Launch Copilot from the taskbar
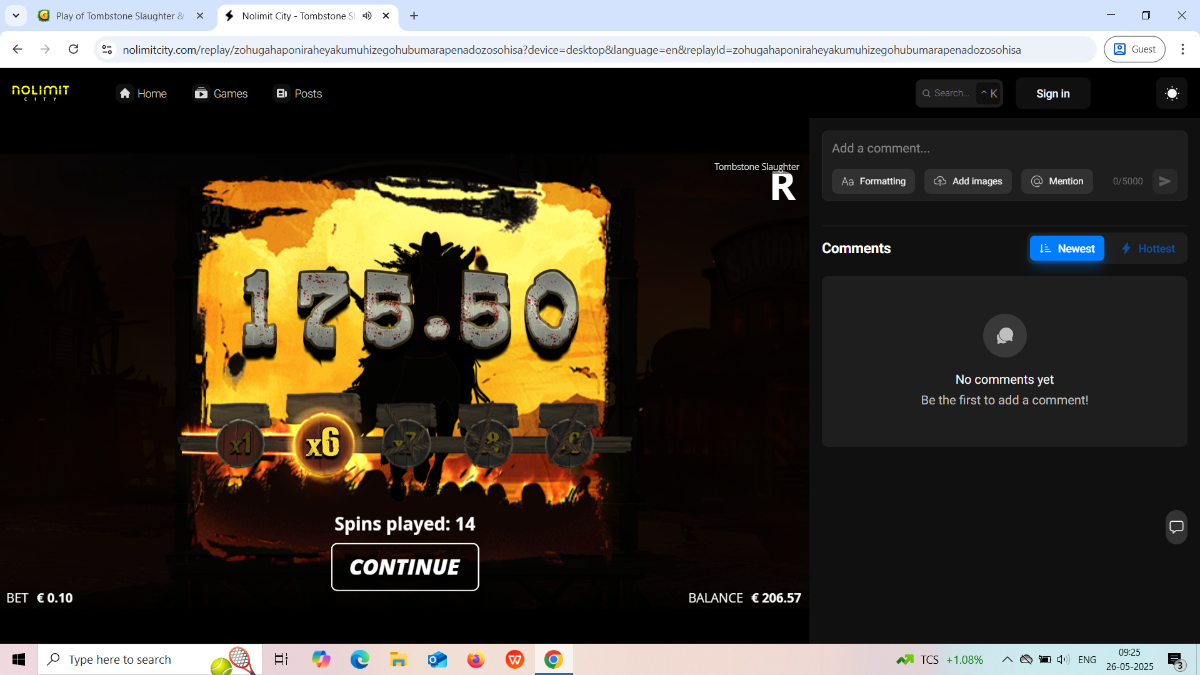 pyautogui.click(x=321, y=659)
